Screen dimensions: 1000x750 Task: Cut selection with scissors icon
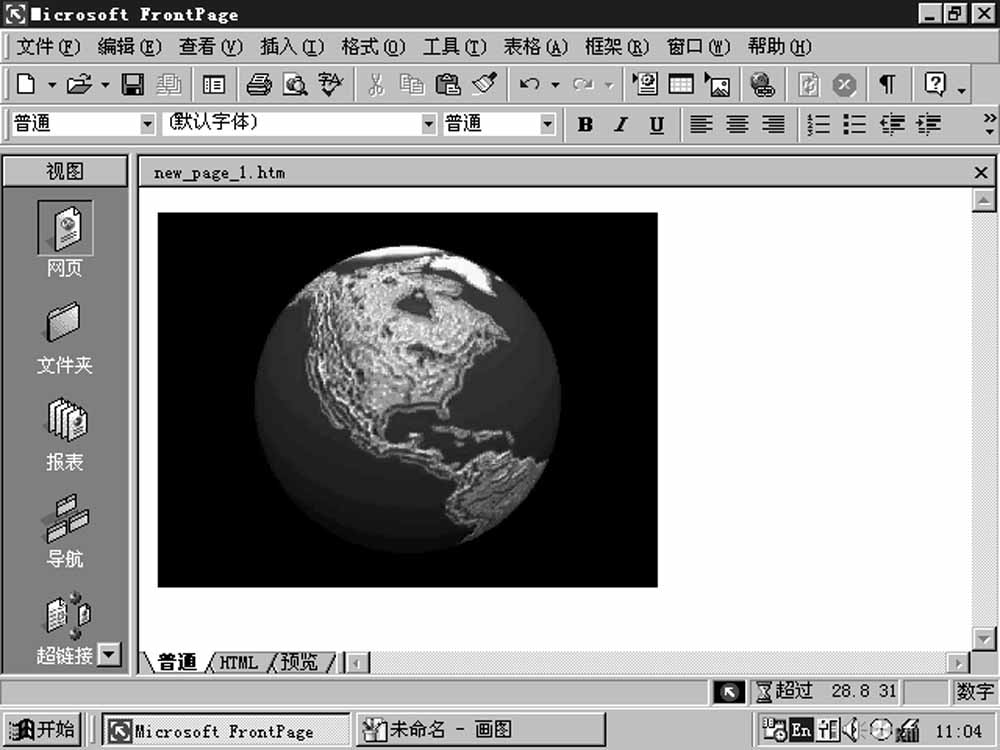(x=376, y=84)
